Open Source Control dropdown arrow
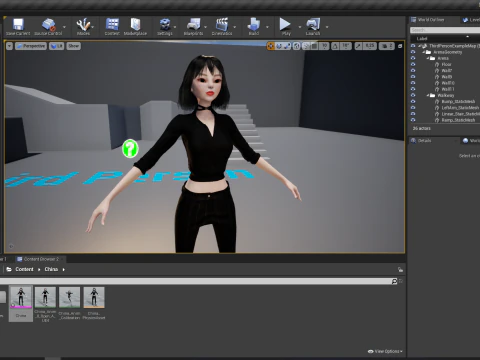The height and width of the screenshot is (360, 480). tap(64, 27)
